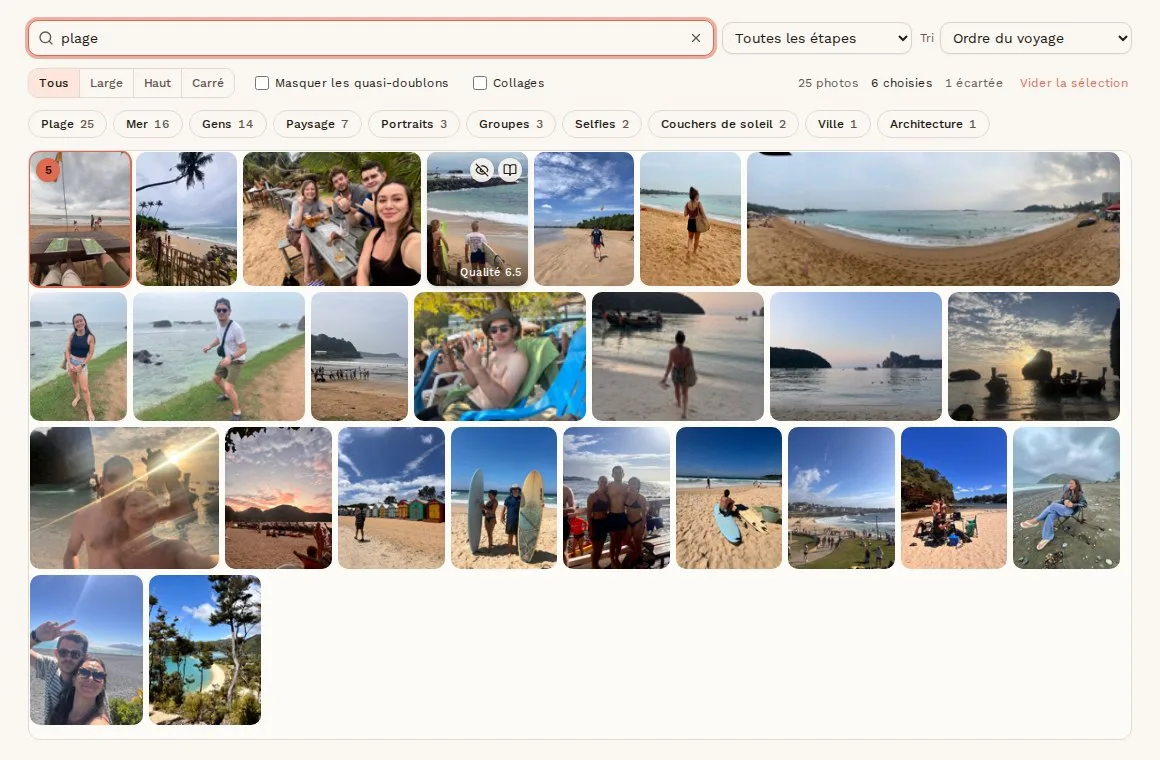Open the blurry sun-flare selfie photo

pyautogui.click(x=124, y=497)
